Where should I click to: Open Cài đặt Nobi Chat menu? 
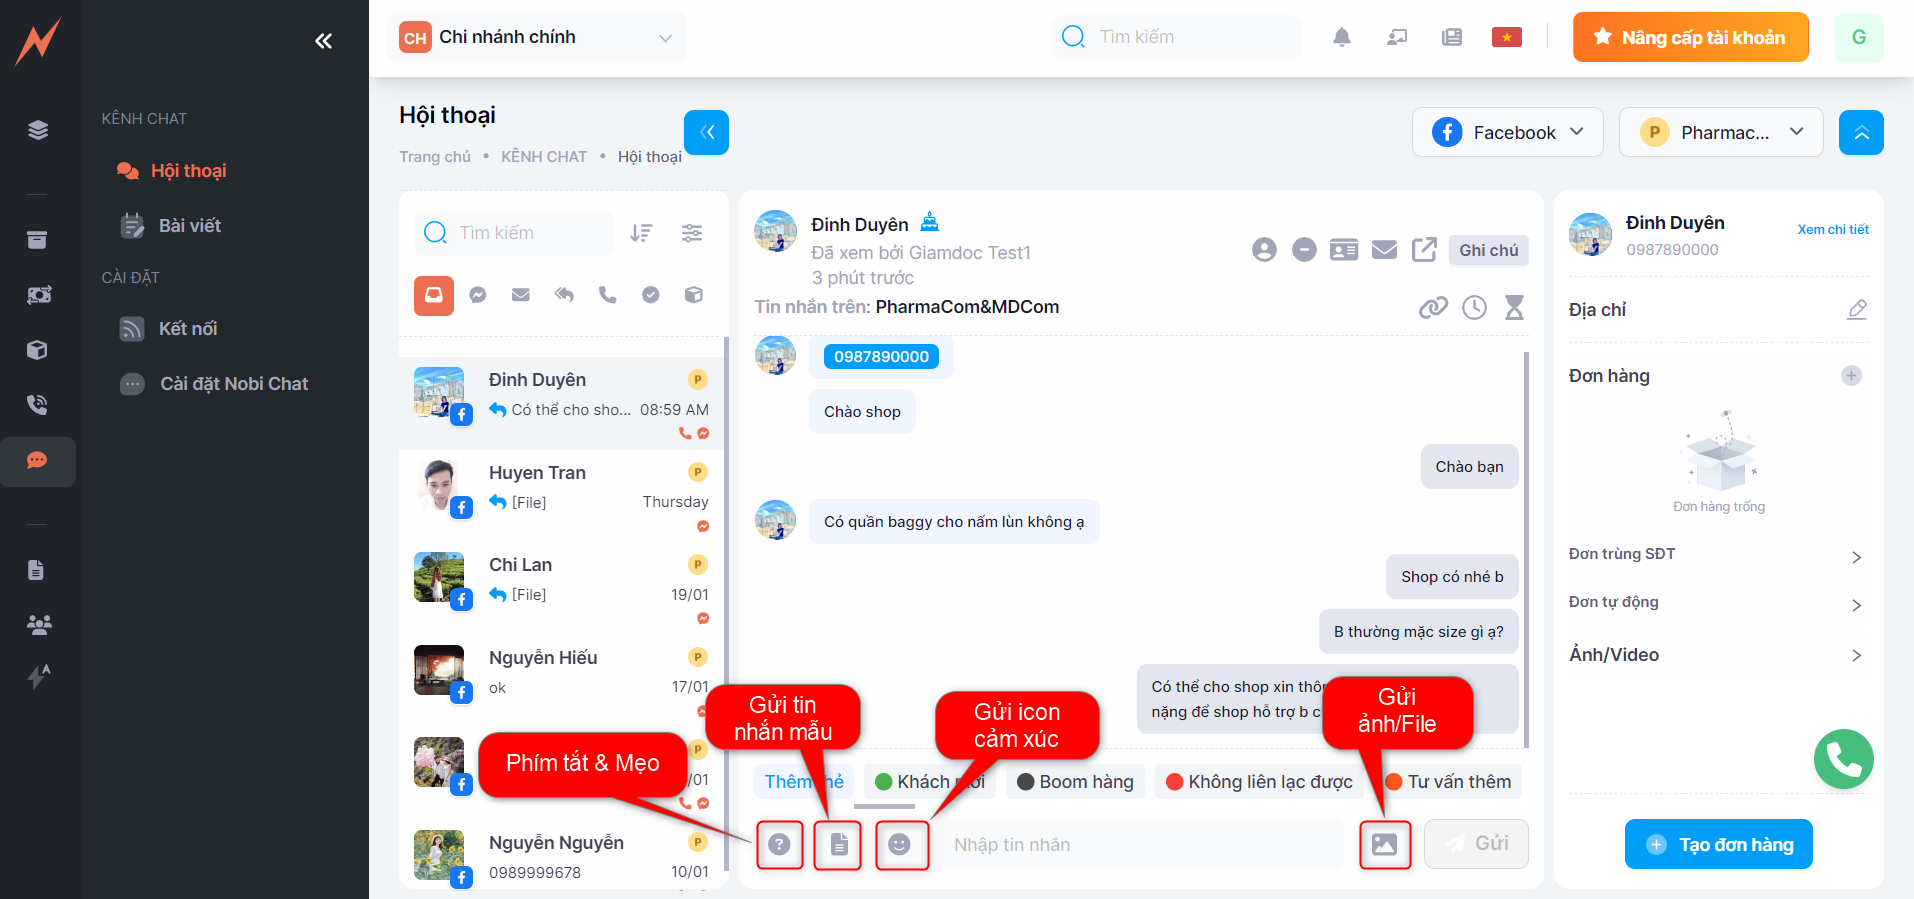233,384
